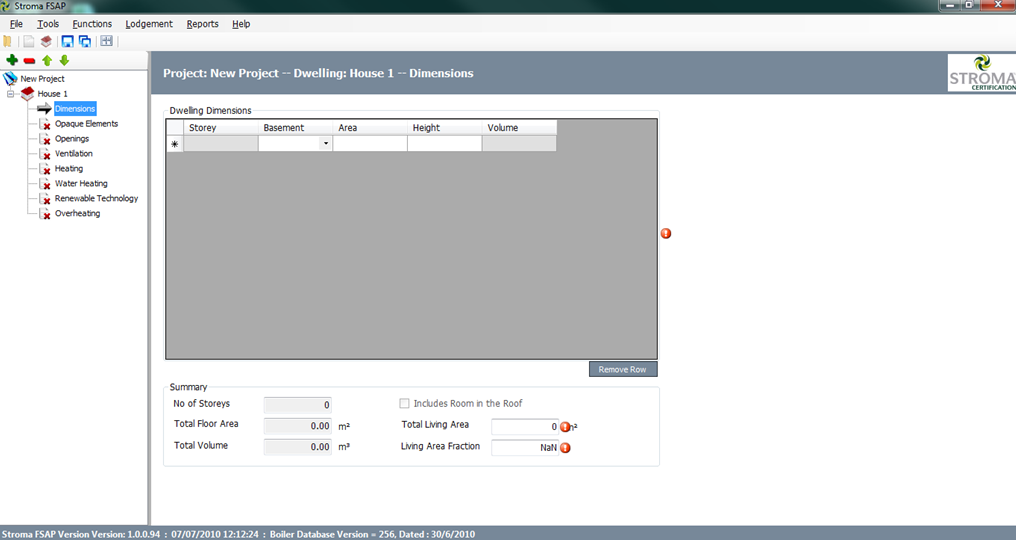Viewport: 1016px width, 540px height.
Task: Select Dimensions in the tree
Action: [x=75, y=109]
